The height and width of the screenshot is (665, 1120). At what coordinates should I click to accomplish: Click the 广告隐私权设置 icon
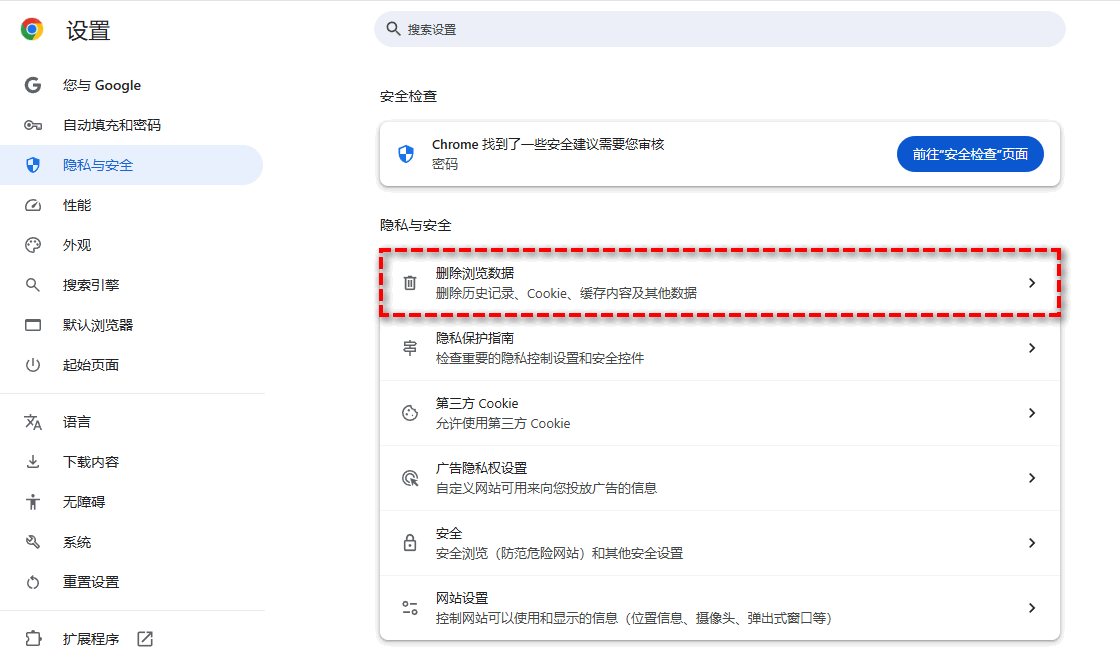tap(409, 478)
